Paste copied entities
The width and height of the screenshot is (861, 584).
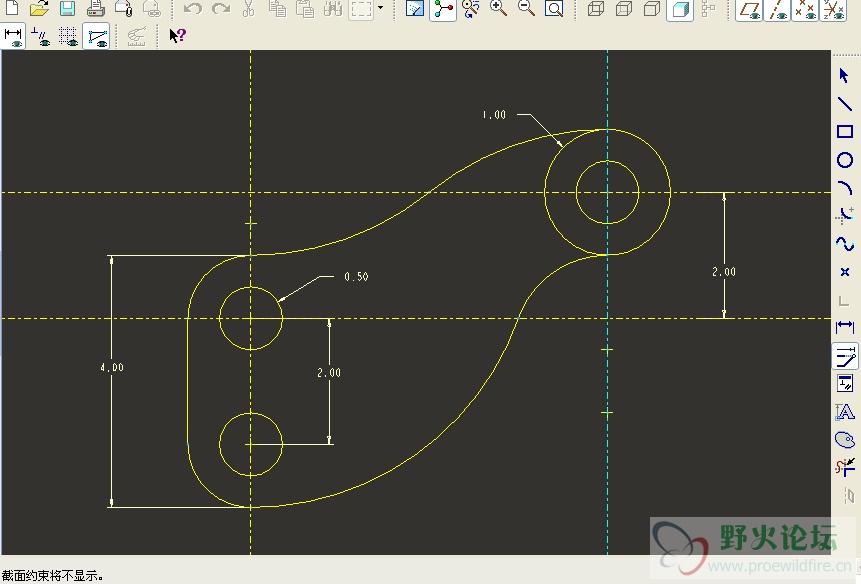pyautogui.click(x=305, y=8)
